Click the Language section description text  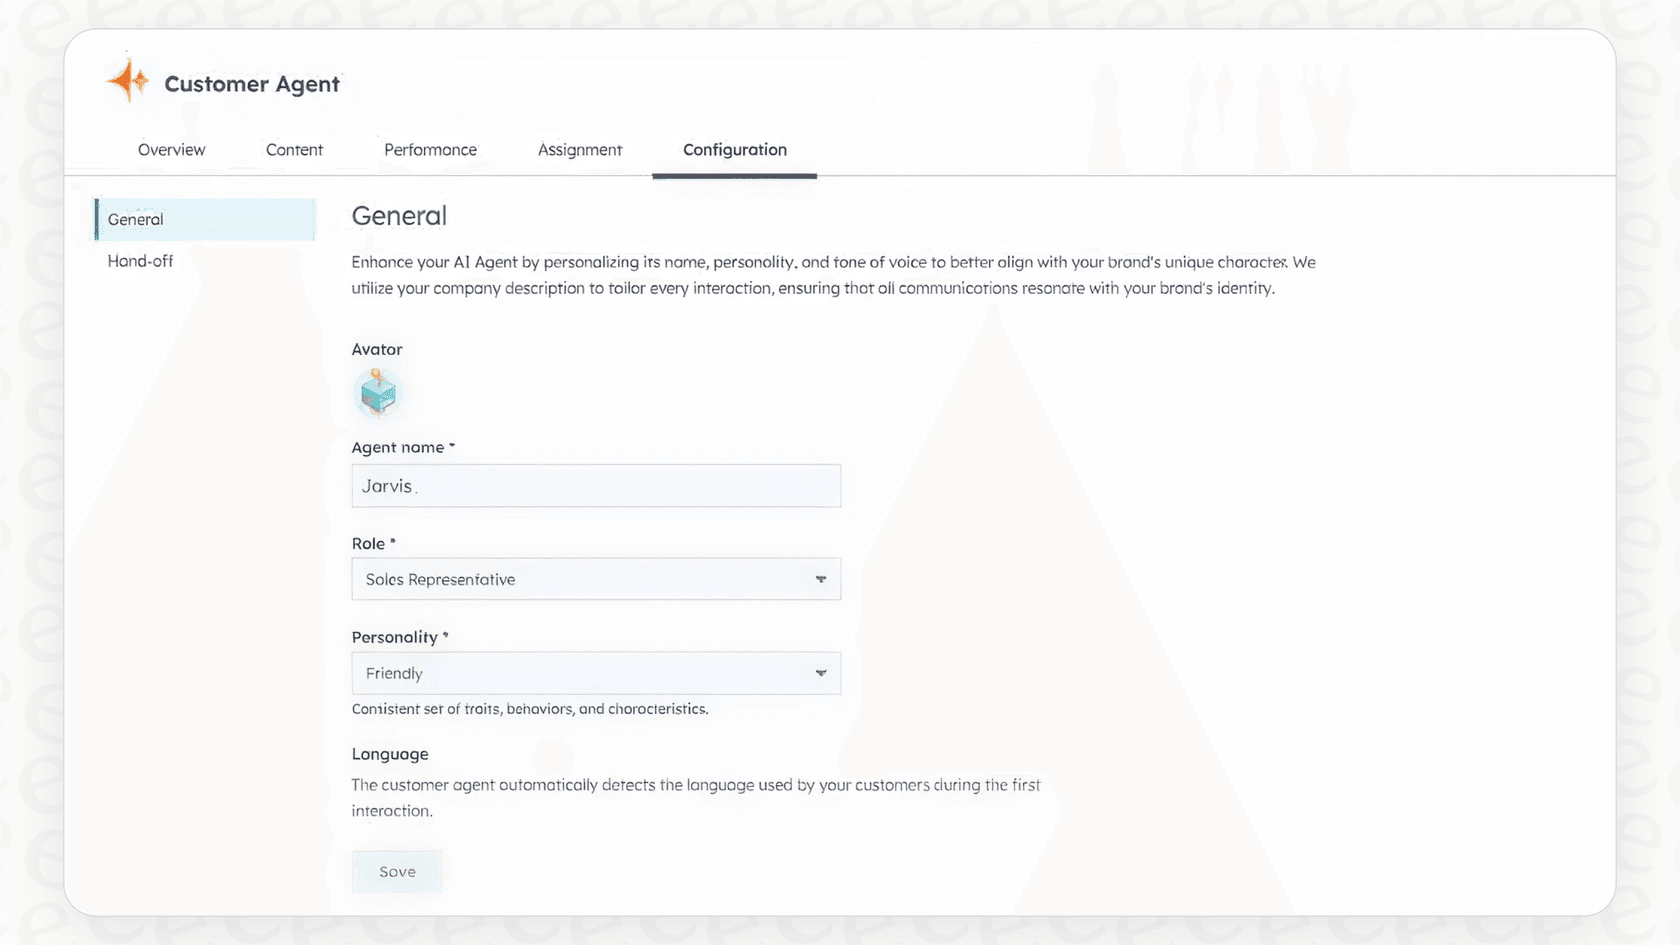695,797
